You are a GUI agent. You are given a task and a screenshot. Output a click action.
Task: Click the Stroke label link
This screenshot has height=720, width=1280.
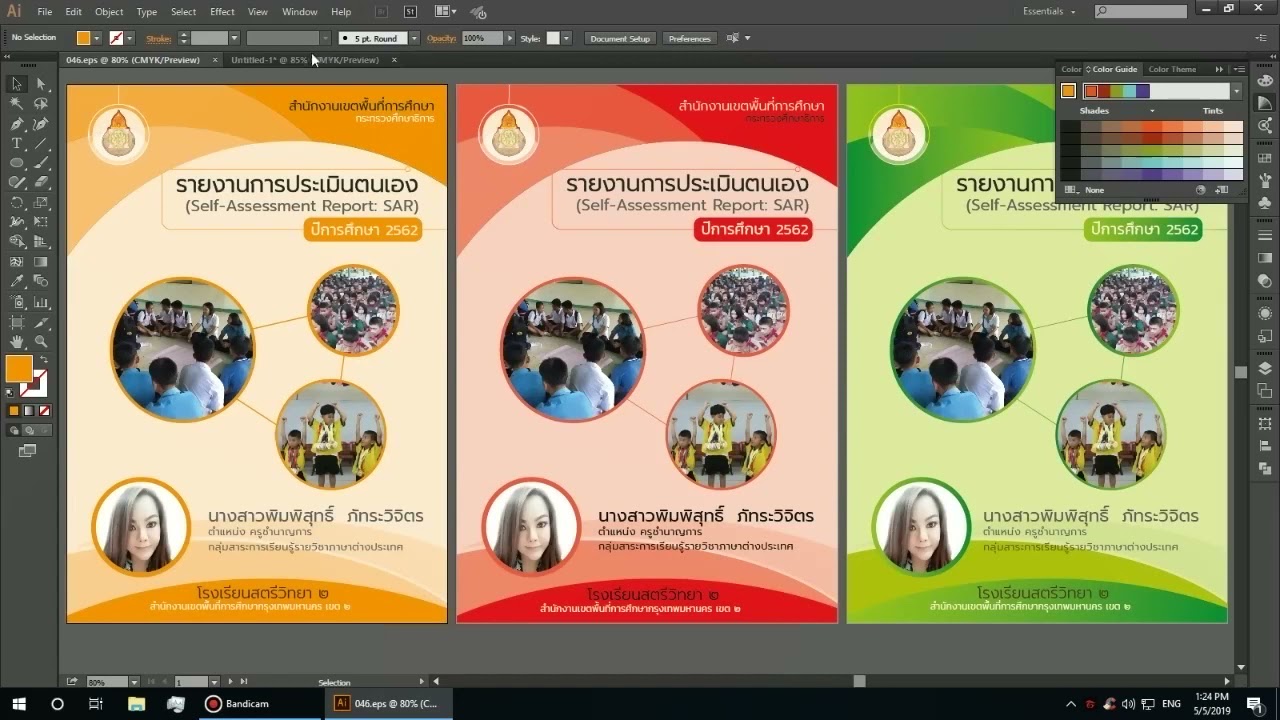[x=158, y=38]
